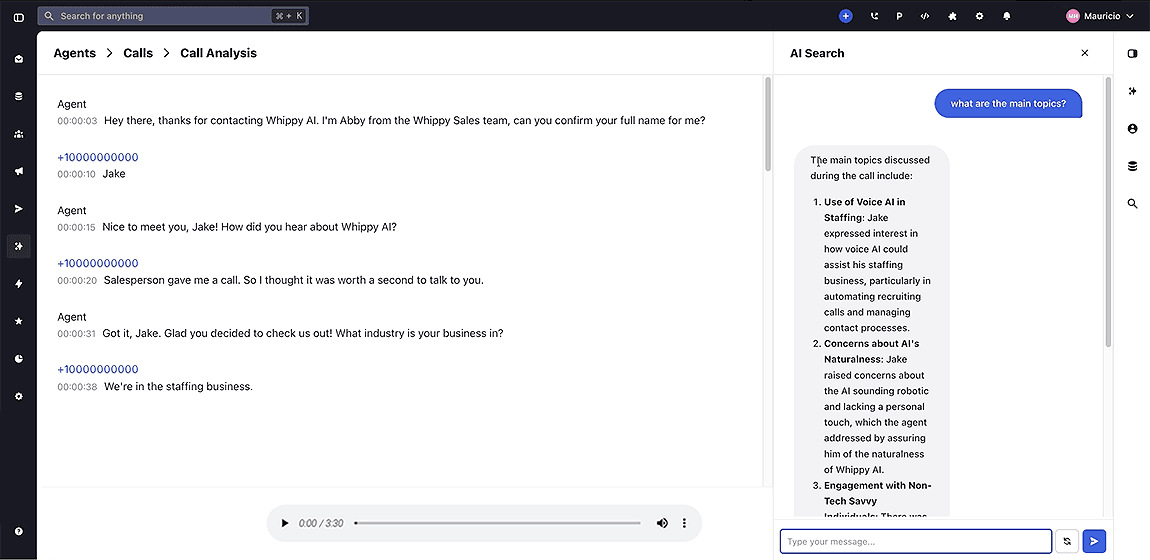Open the star icon in left sidebar
Screen dimensions: 1150x560
[x=18, y=321]
